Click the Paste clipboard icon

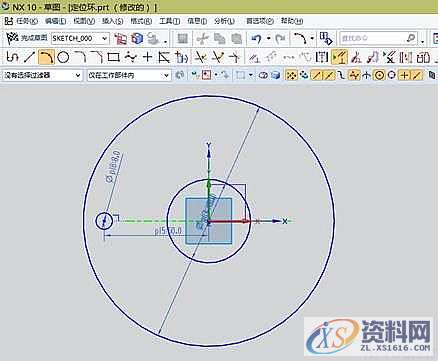point(236,39)
